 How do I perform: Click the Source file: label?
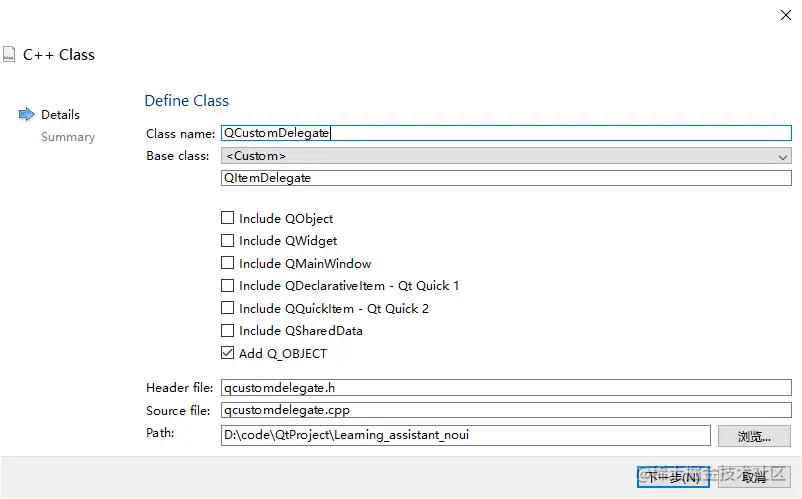coord(178,411)
